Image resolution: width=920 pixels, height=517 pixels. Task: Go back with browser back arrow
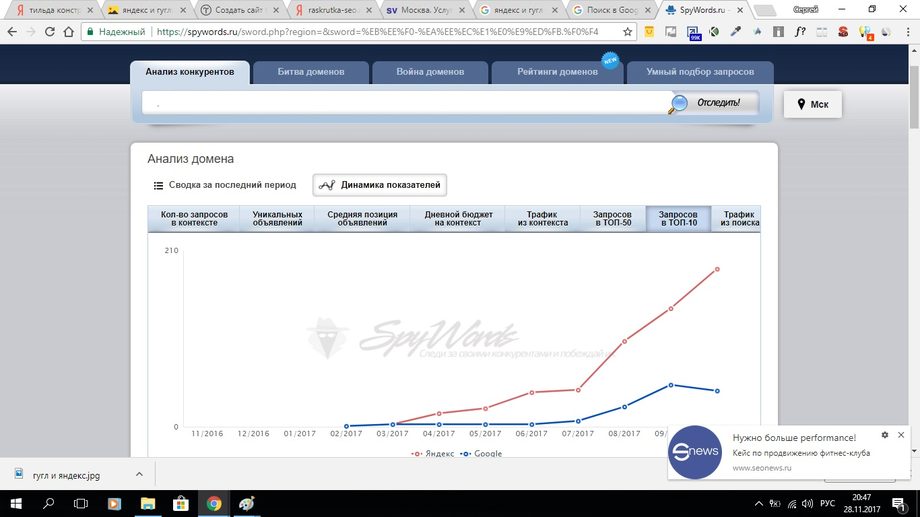[12, 32]
